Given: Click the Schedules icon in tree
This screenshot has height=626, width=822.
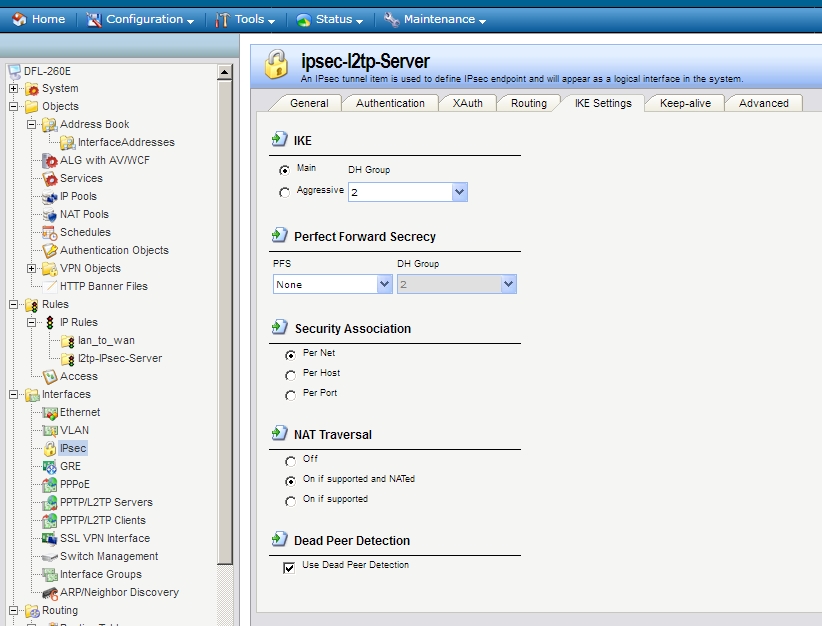Looking at the screenshot, I should tap(50, 233).
